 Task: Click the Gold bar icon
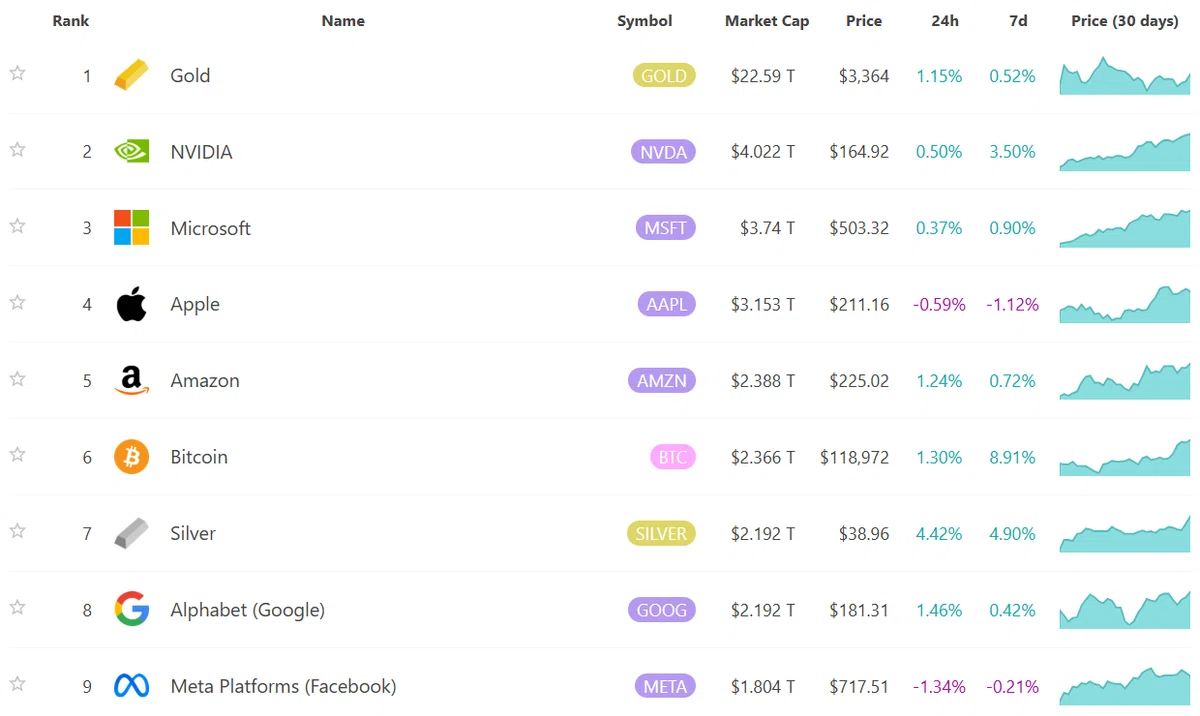coord(131,75)
